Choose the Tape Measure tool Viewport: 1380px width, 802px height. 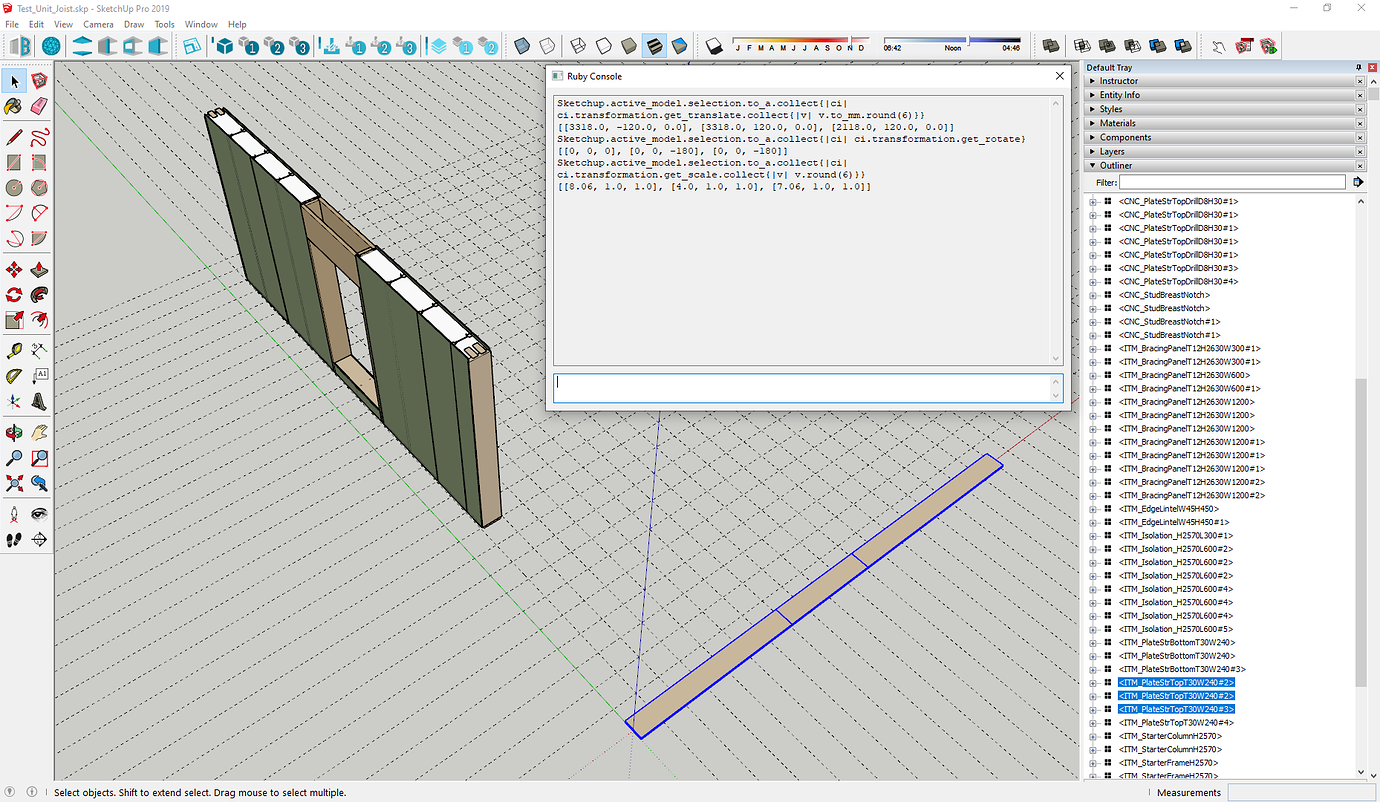click(x=15, y=350)
